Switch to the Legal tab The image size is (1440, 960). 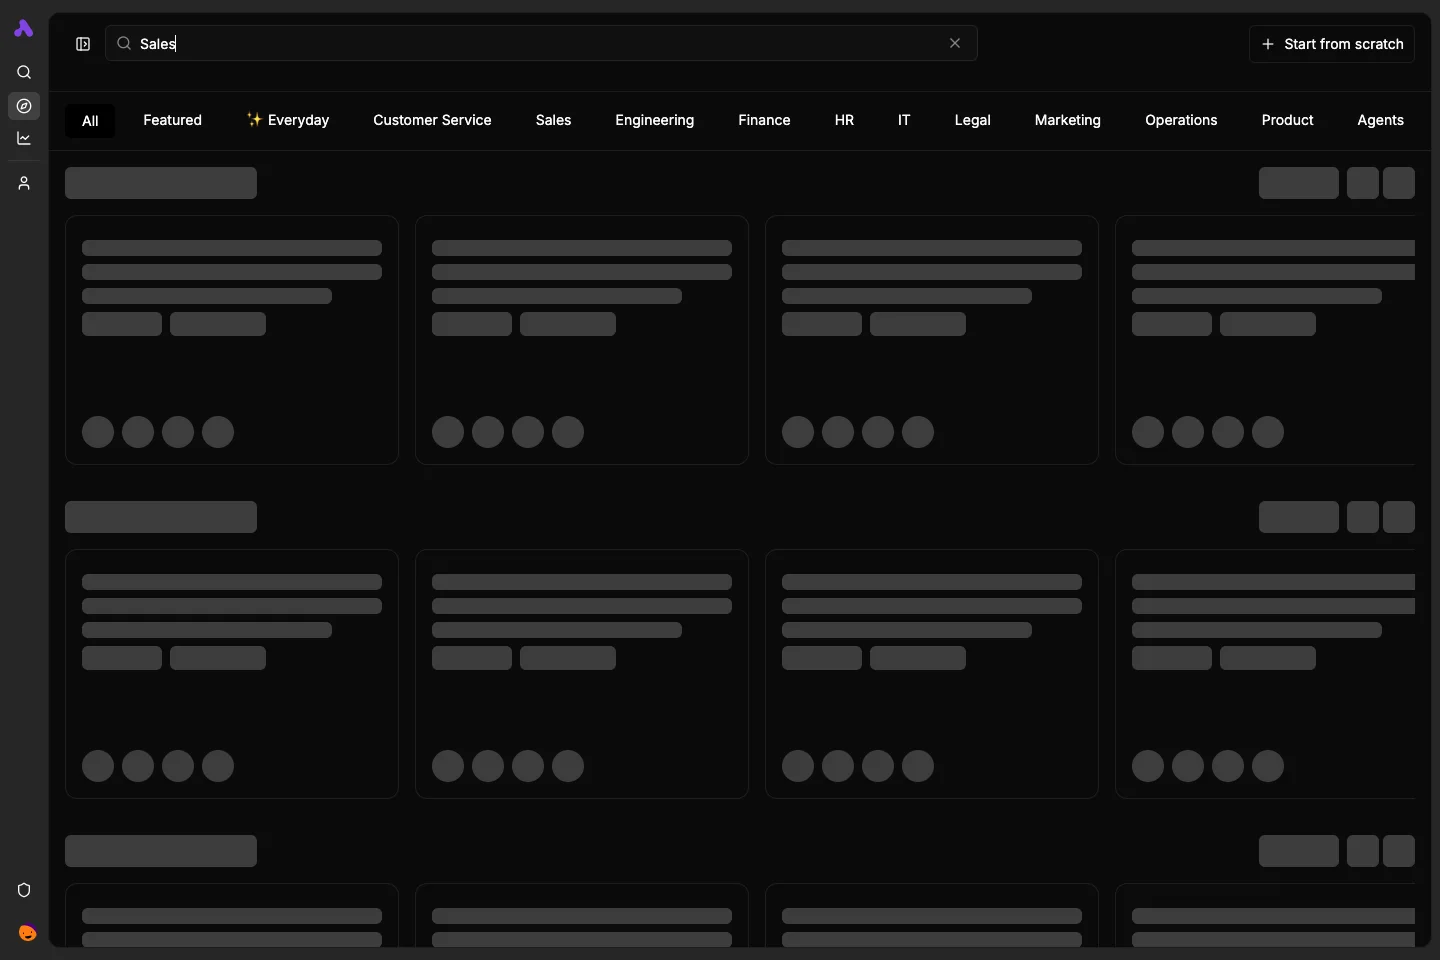972,120
